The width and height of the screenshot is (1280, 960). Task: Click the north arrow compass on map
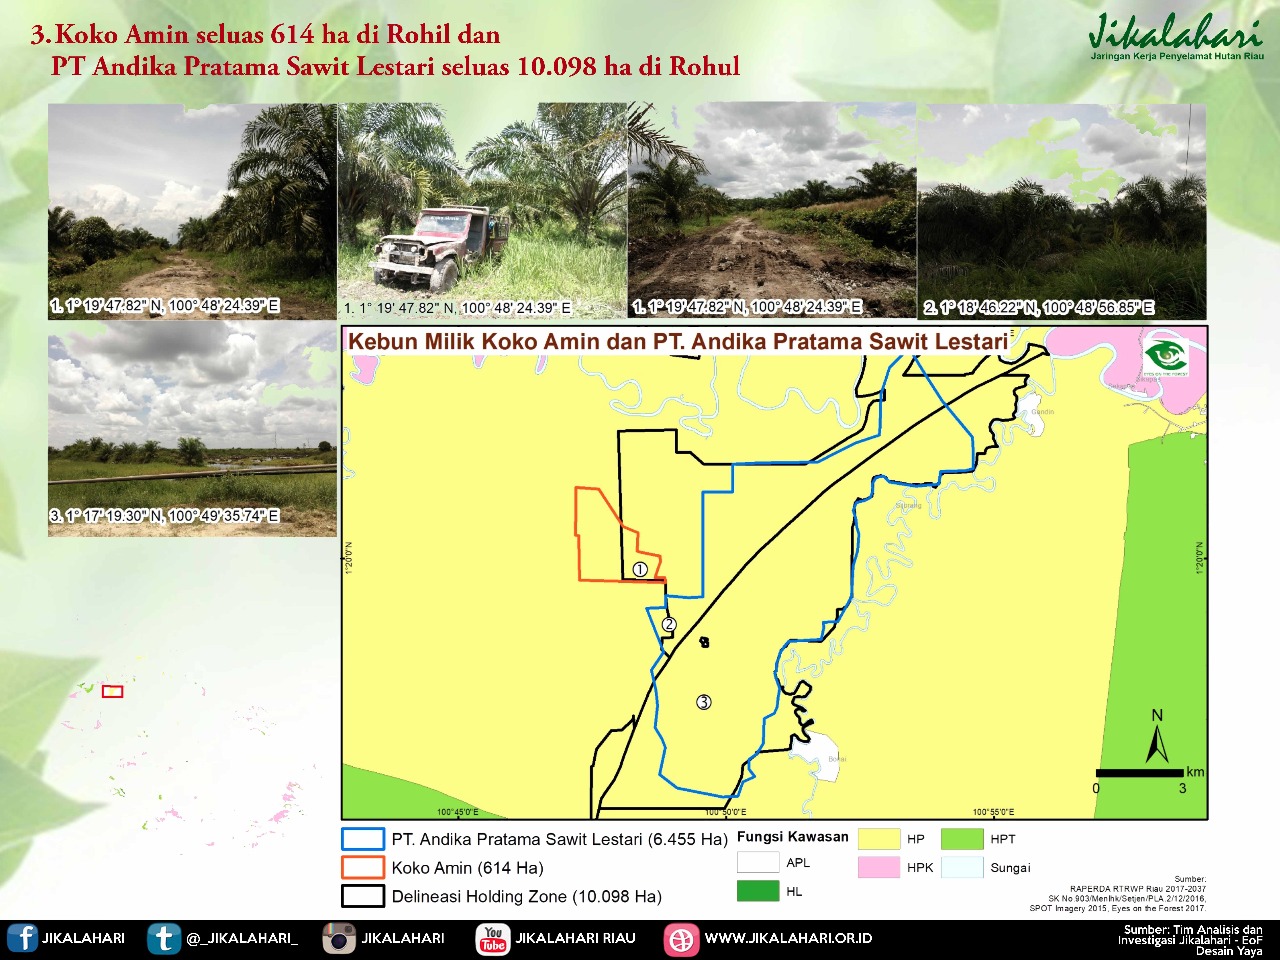(1157, 736)
